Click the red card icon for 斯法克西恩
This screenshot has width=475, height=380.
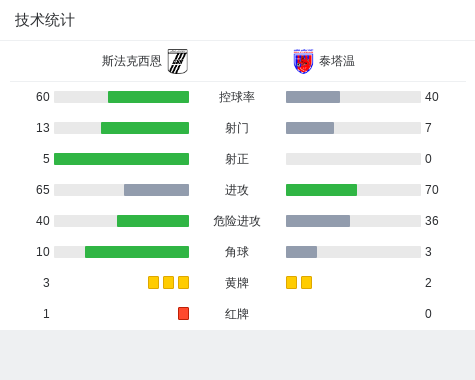(183, 313)
